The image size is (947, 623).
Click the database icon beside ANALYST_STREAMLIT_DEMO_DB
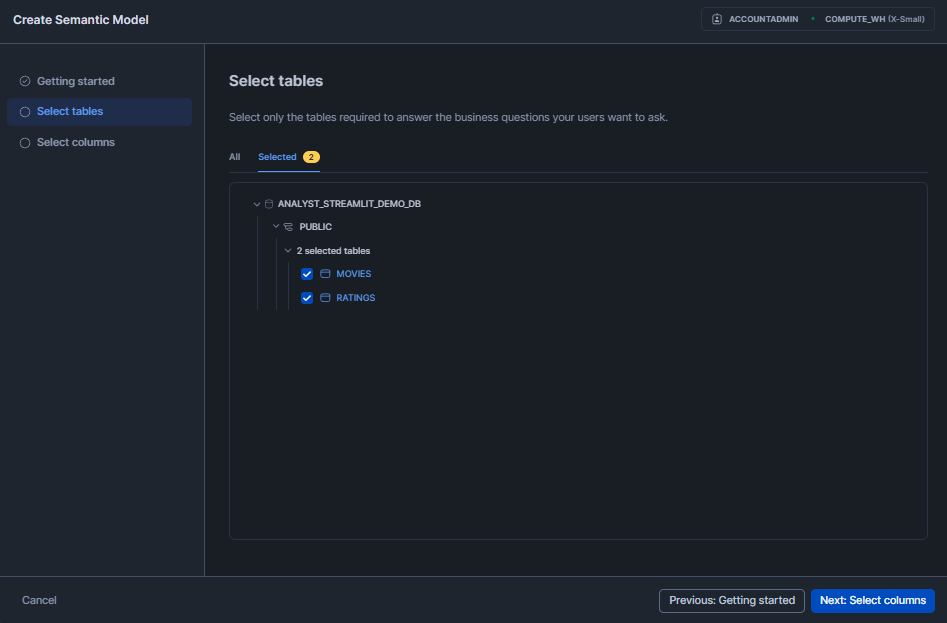[269, 203]
